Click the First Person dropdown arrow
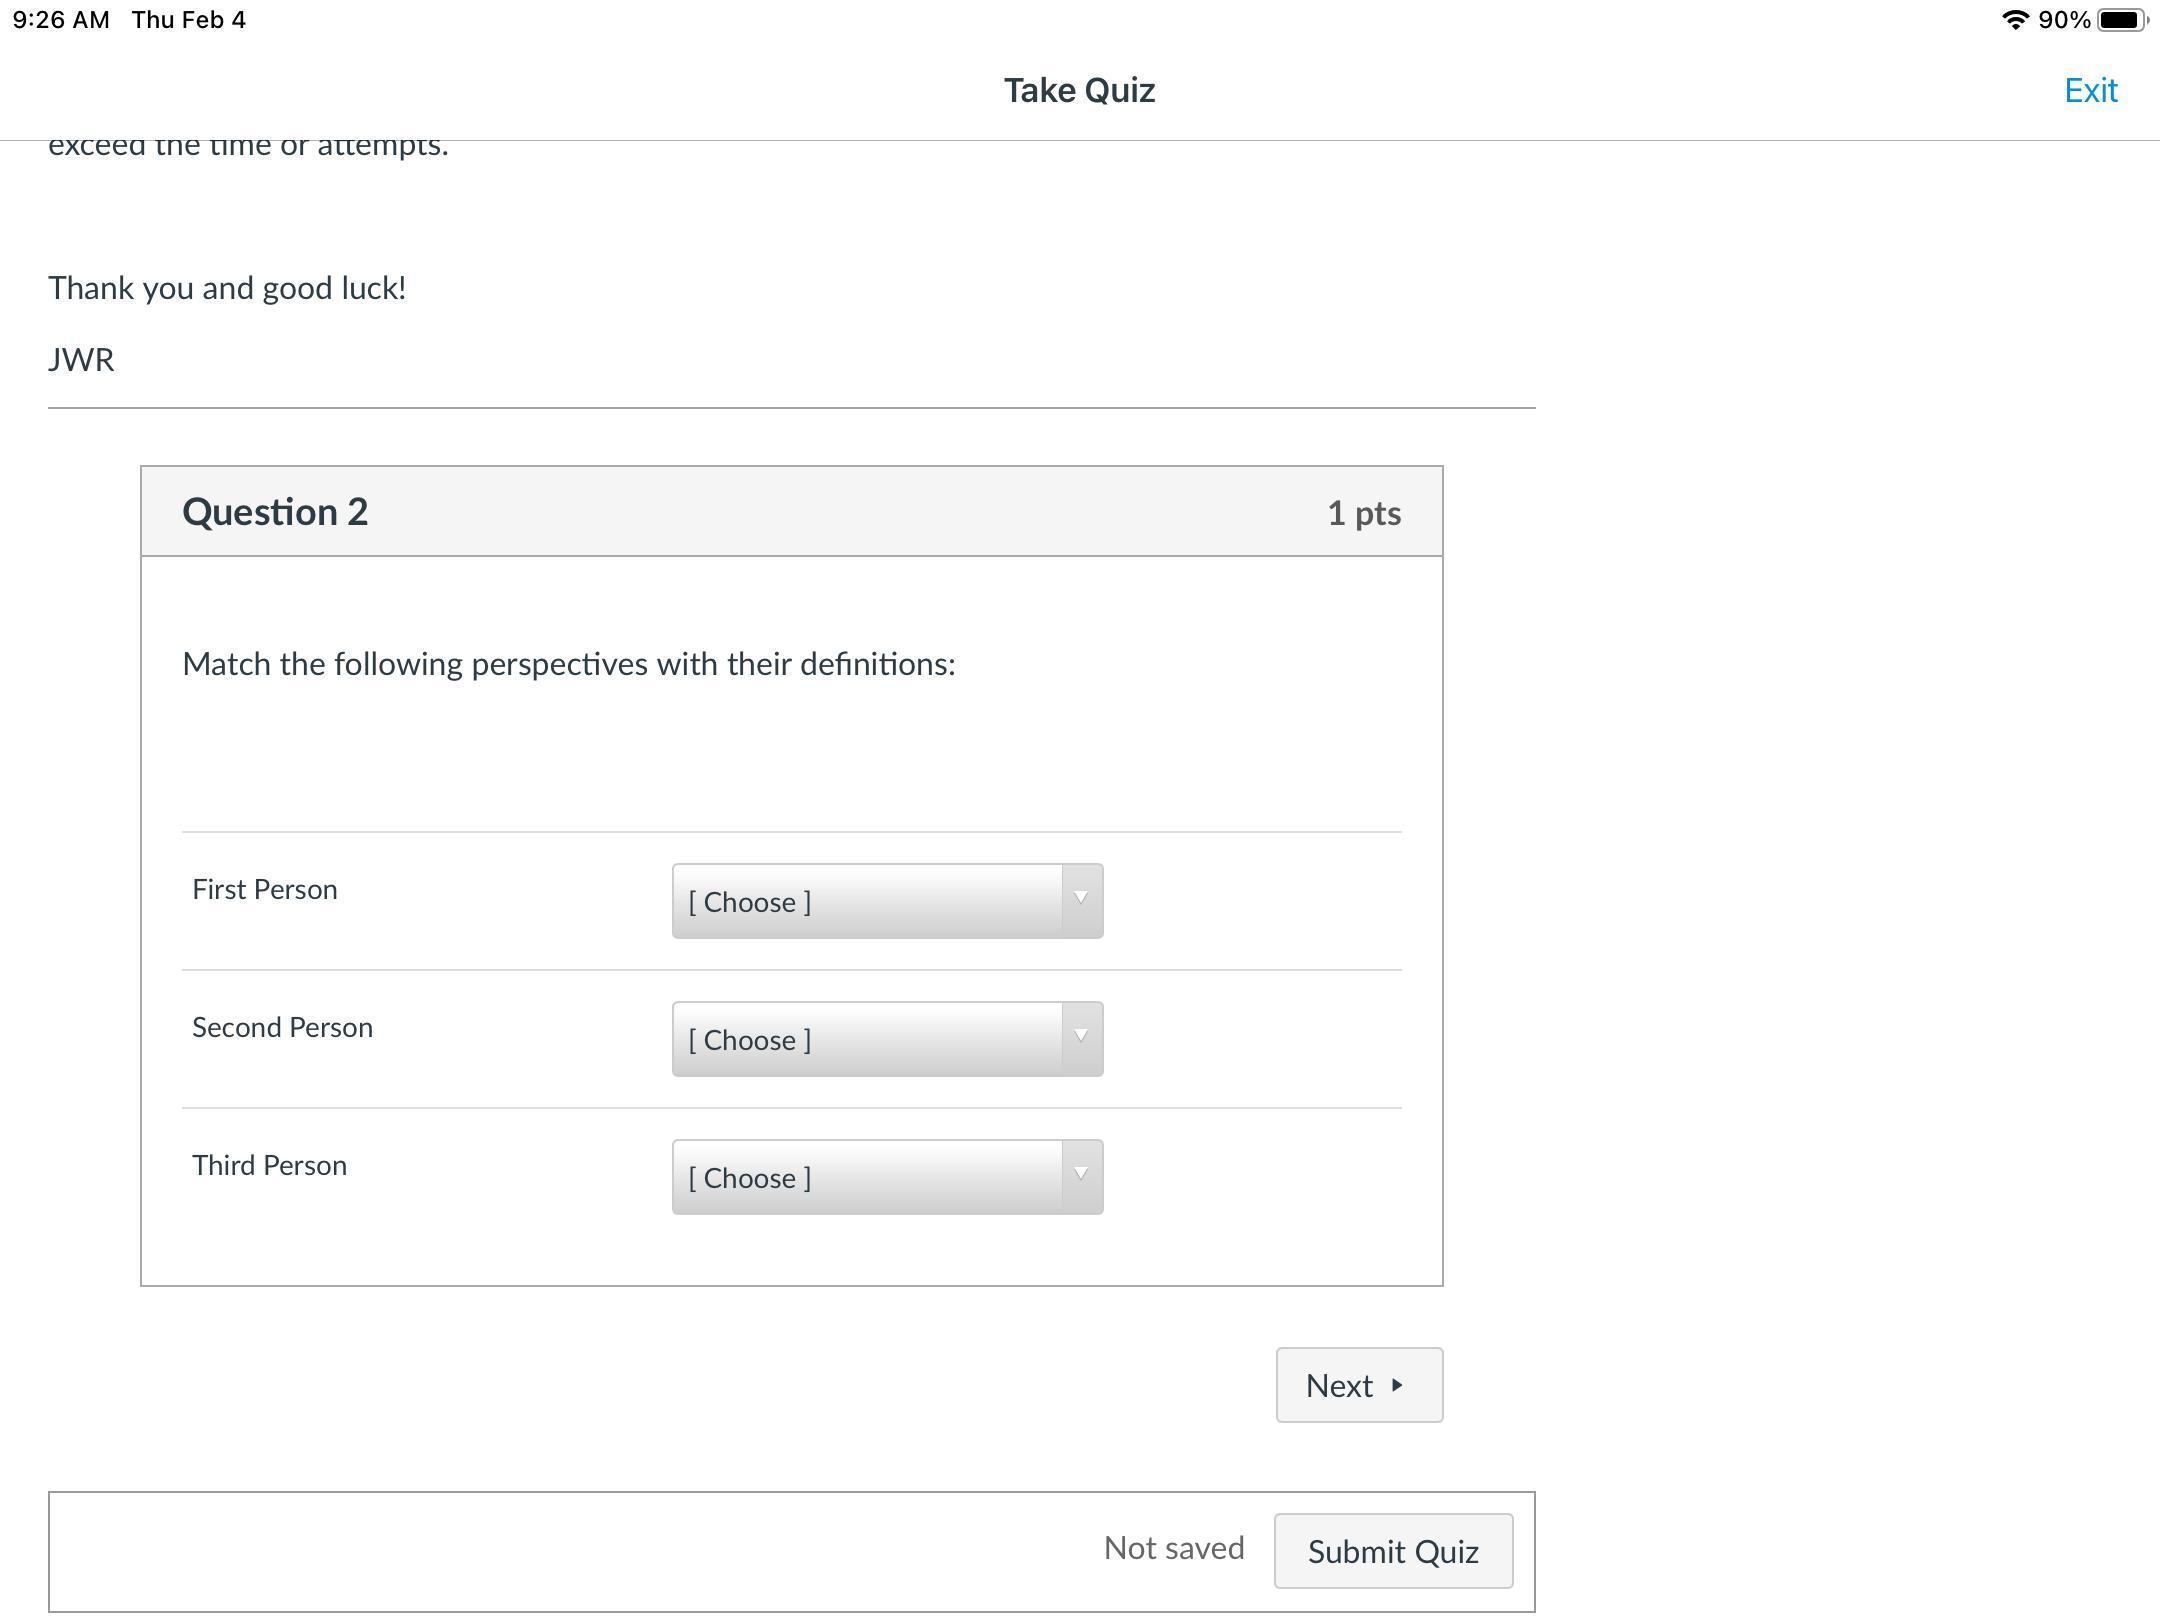 click(1081, 899)
